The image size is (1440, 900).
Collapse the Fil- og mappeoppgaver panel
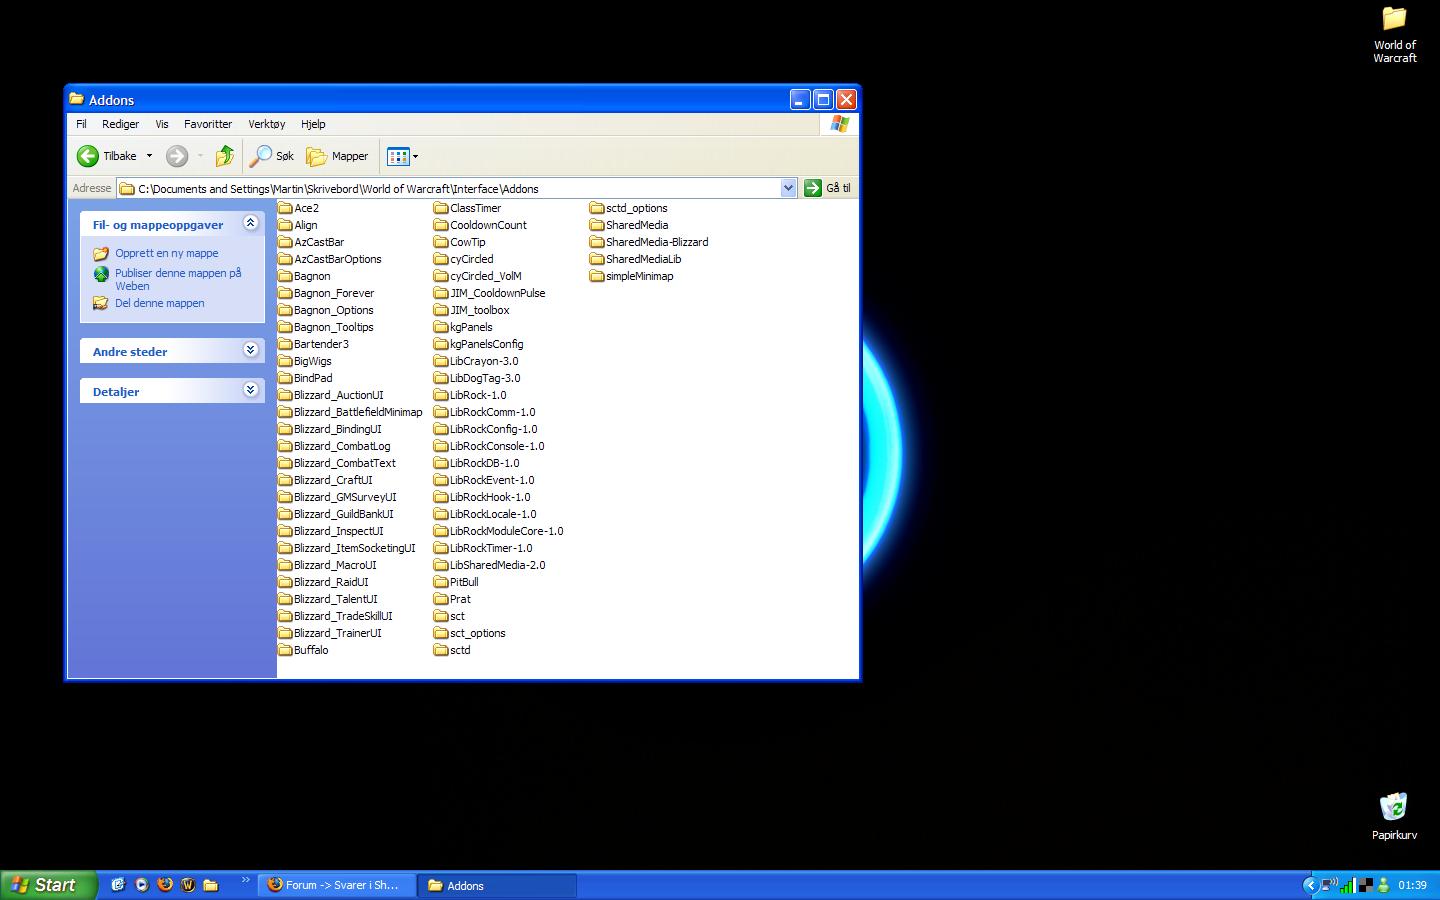click(x=251, y=223)
